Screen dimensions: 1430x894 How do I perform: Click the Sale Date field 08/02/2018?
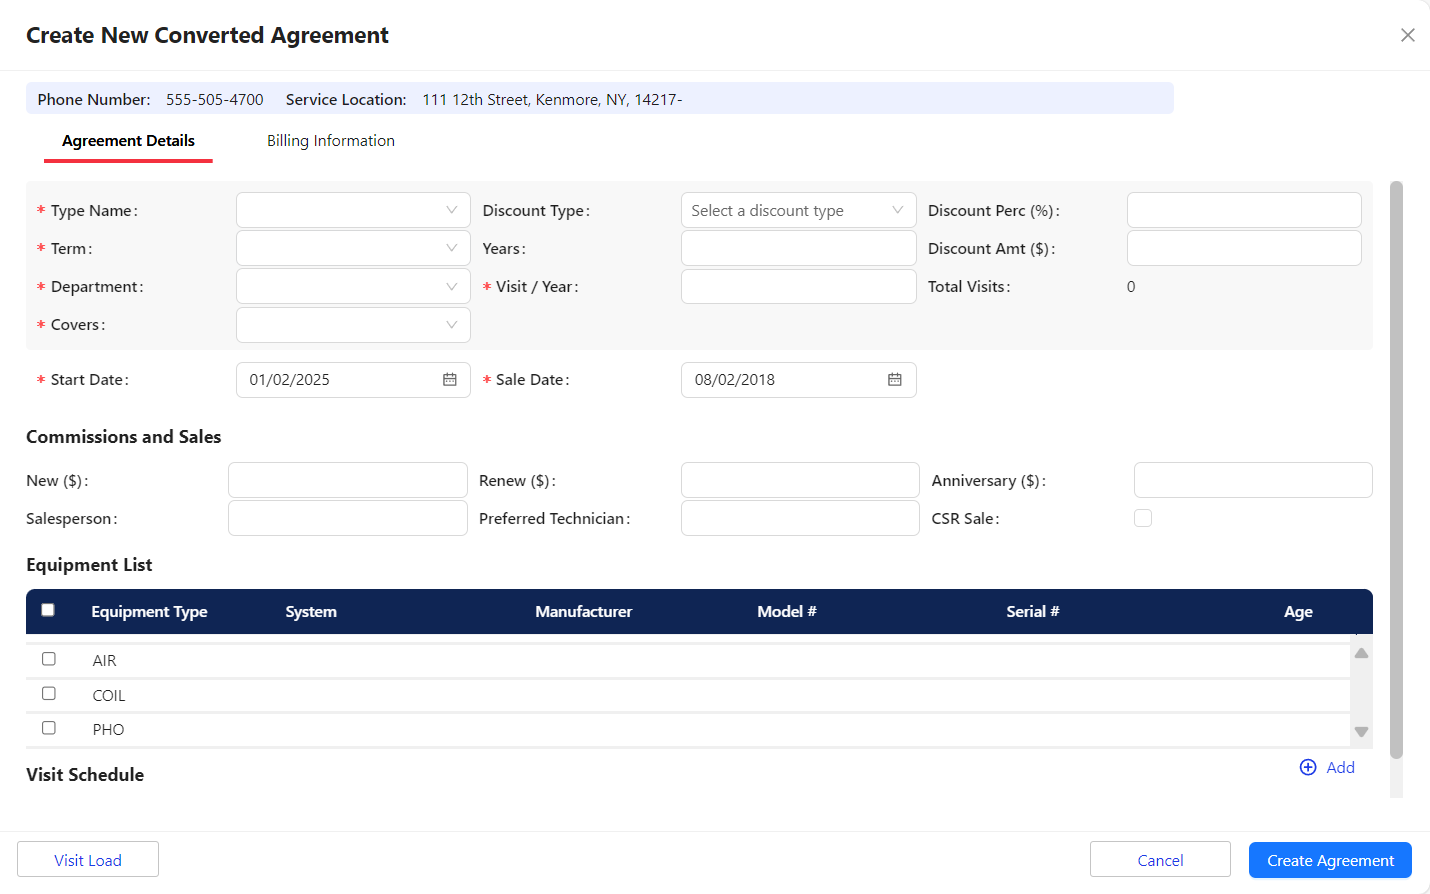[x=798, y=380]
